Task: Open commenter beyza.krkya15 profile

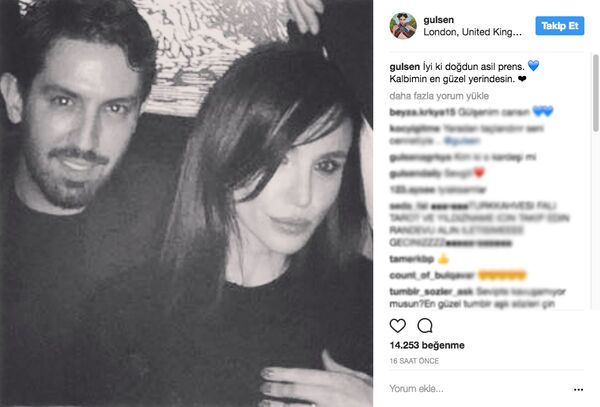Action: pyautogui.click(x=422, y=112)
